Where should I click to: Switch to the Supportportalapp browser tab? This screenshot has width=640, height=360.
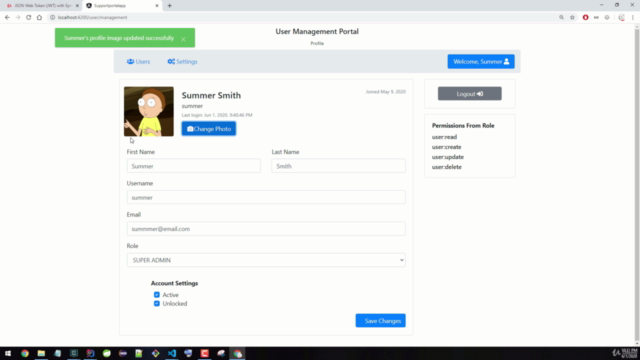pos(122,6)
